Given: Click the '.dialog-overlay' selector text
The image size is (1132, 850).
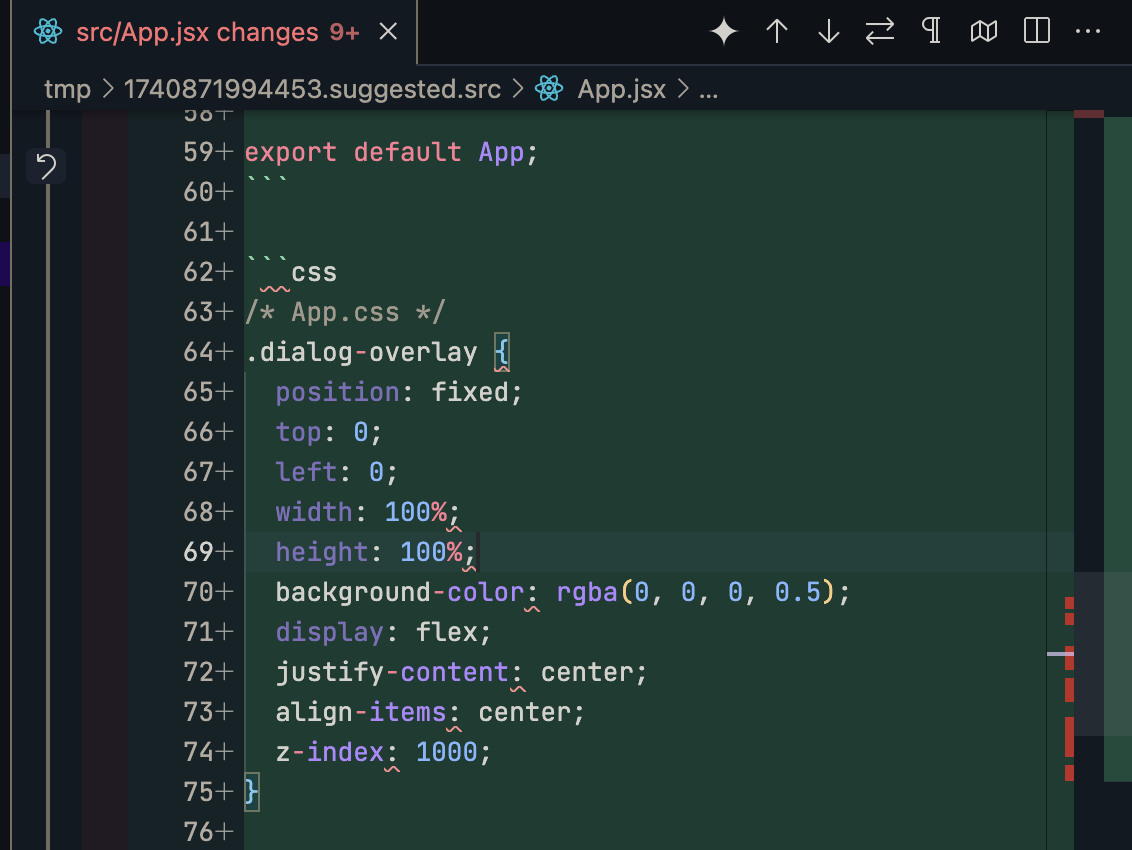Looking at the screenshot, I should tap(361, 352).
